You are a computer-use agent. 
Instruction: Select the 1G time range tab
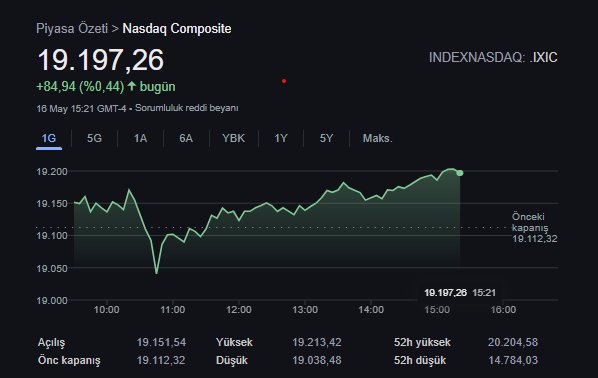pyautogui.click(x=49, y=138)
